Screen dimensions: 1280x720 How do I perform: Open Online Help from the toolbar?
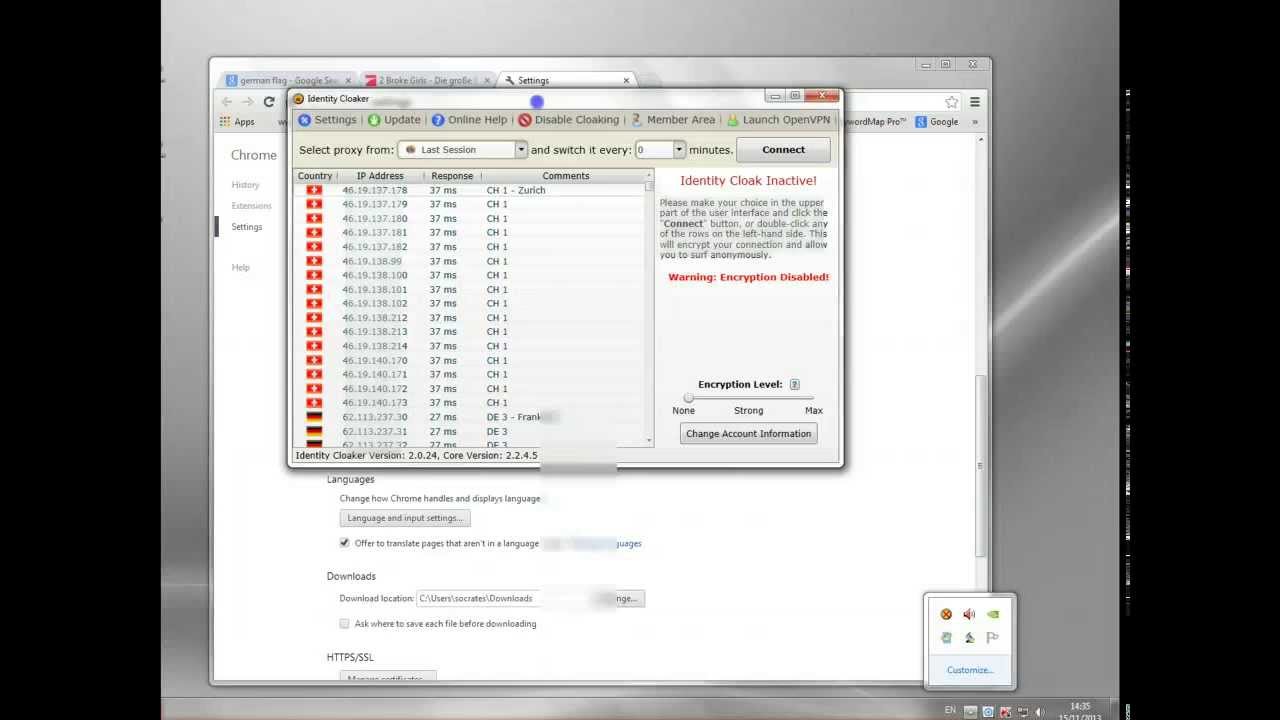click(469, 120)
